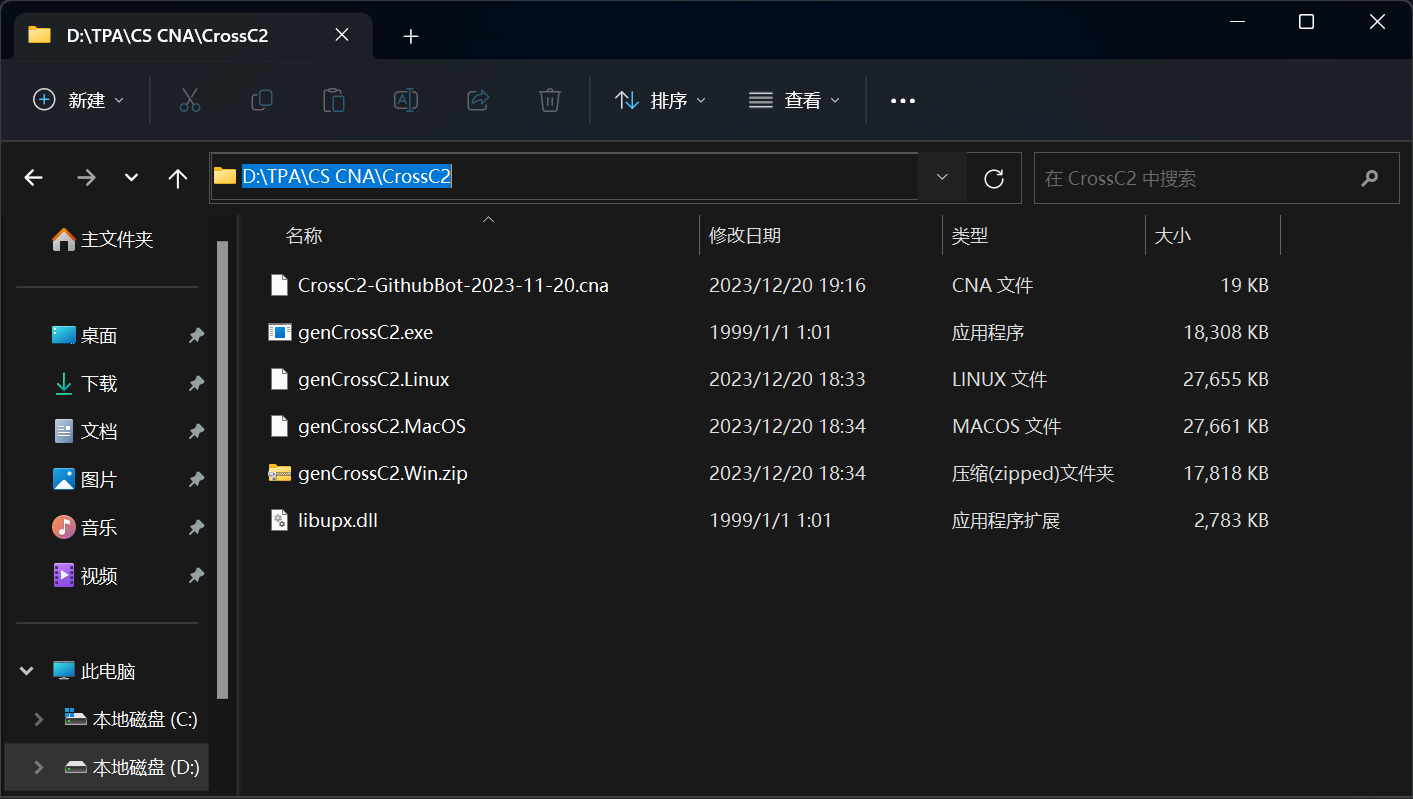Paste from clipboard using paste icon
Viewport: 1413px width, 799px height.
click(x=333, y=100)
